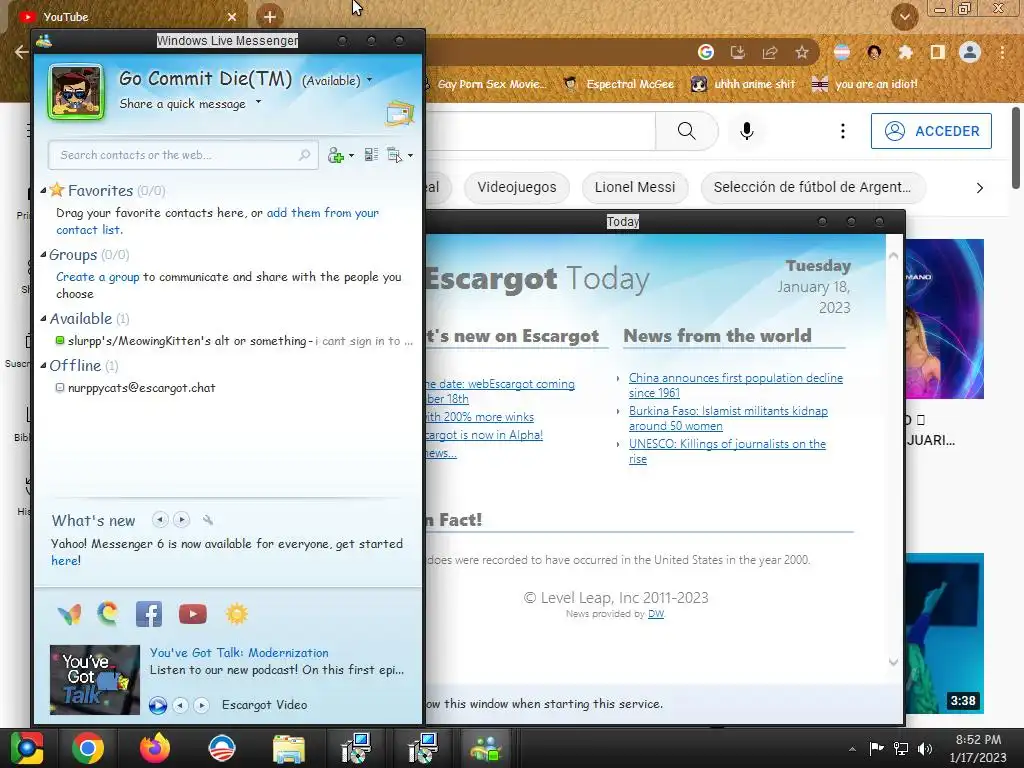Screen dimensions: 1024x768
Task: Click the Create a group link
Action: point(97,277)
